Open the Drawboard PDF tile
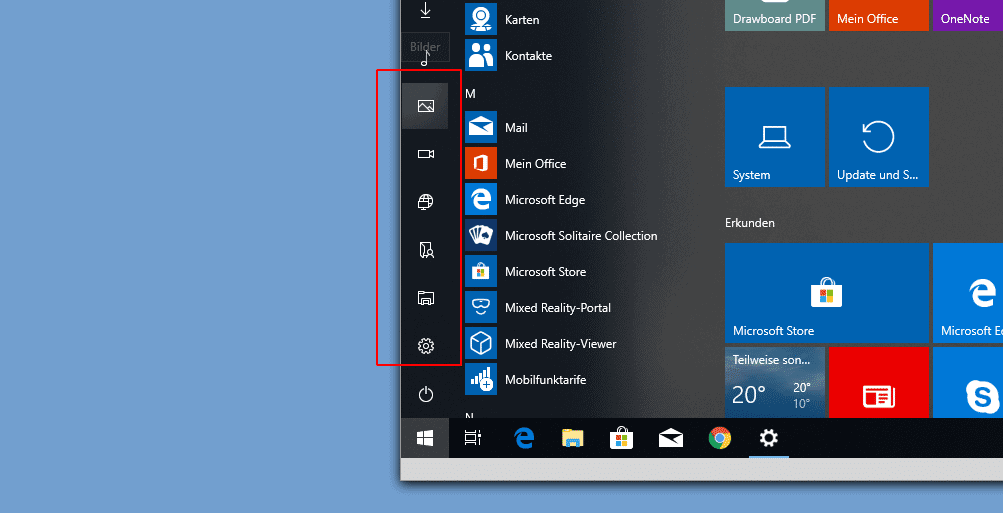Screen dimensions: 1003x513 pos(775,15)
